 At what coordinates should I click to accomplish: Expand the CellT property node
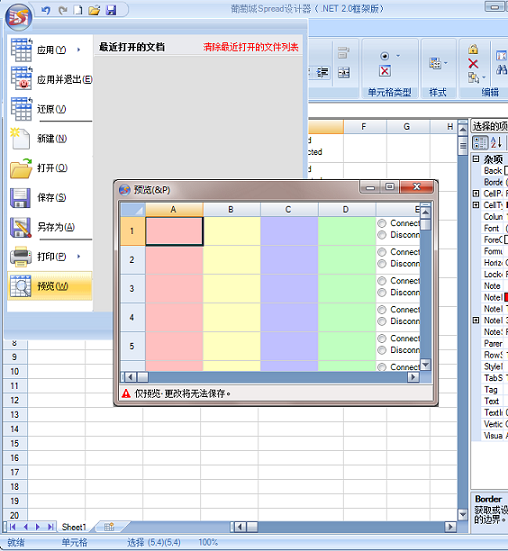[476, 205]
